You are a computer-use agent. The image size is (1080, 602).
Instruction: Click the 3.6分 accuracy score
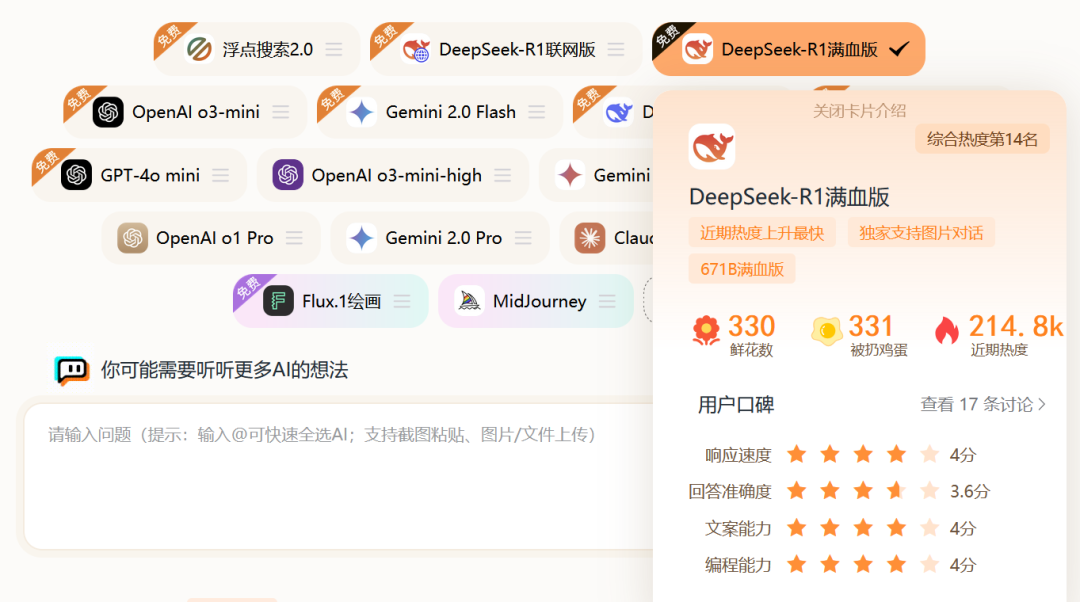tap(970, 492)
